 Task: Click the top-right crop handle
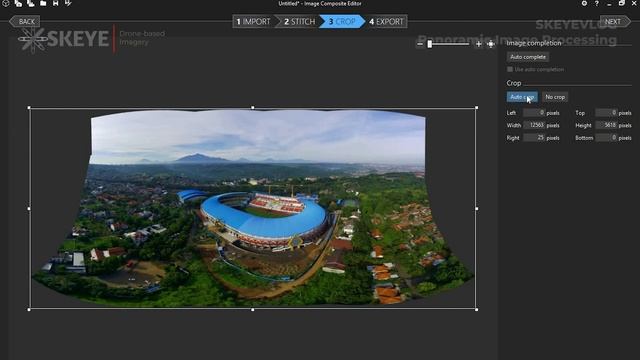coord(476,108)
